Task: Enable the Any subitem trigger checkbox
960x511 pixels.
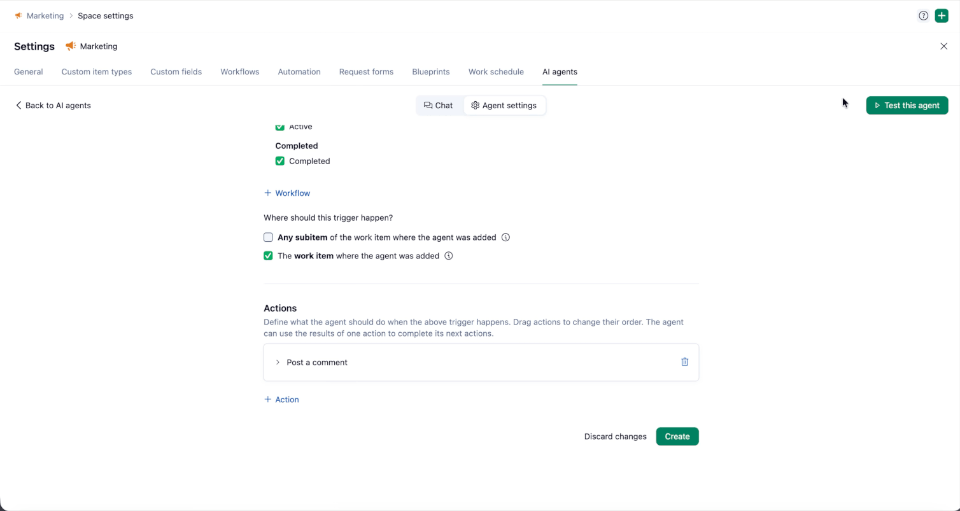Action: click(x=268, y=237)
